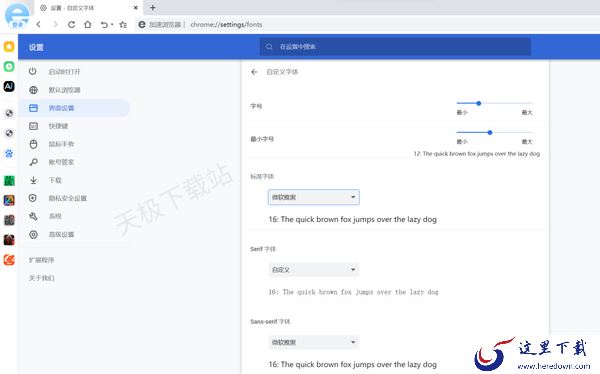
Task: Click the browser back arrow button
Action: click(39, 24)
